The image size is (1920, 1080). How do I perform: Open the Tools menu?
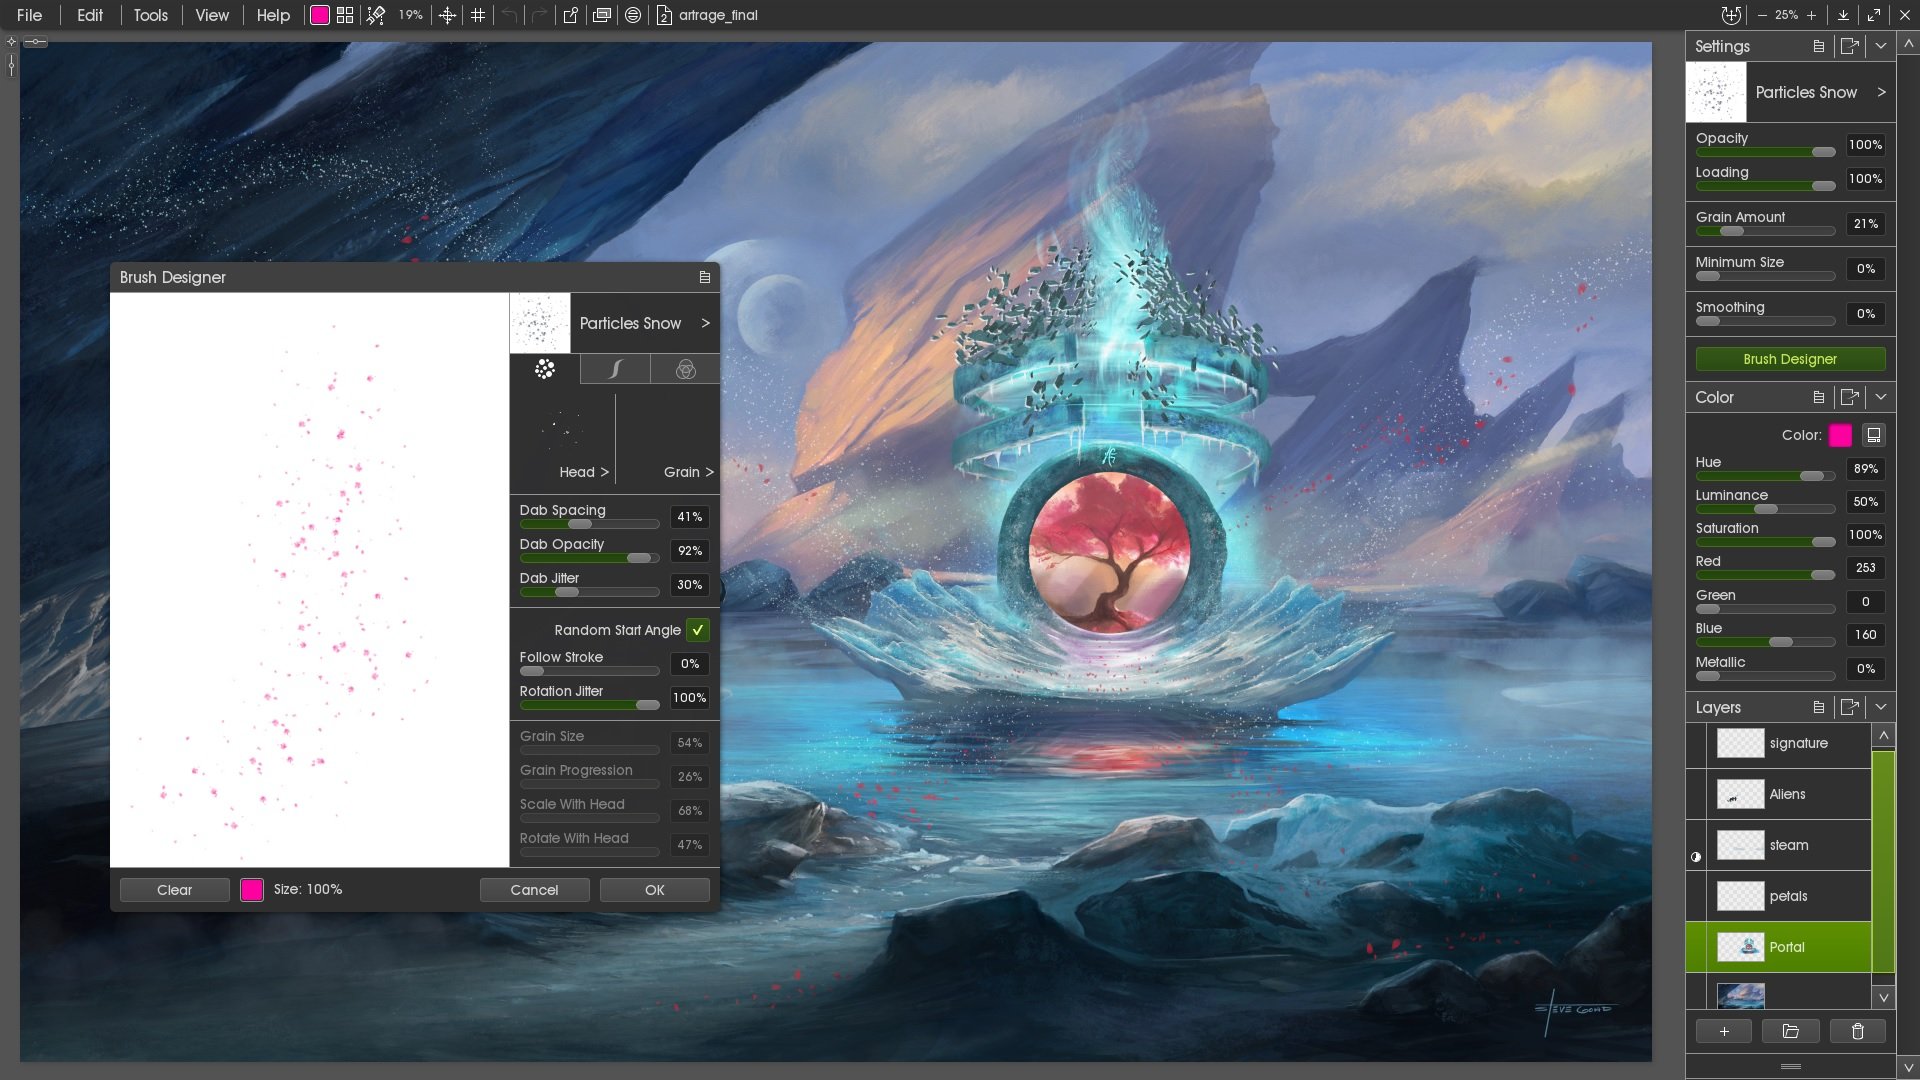[x=150, y=15]
